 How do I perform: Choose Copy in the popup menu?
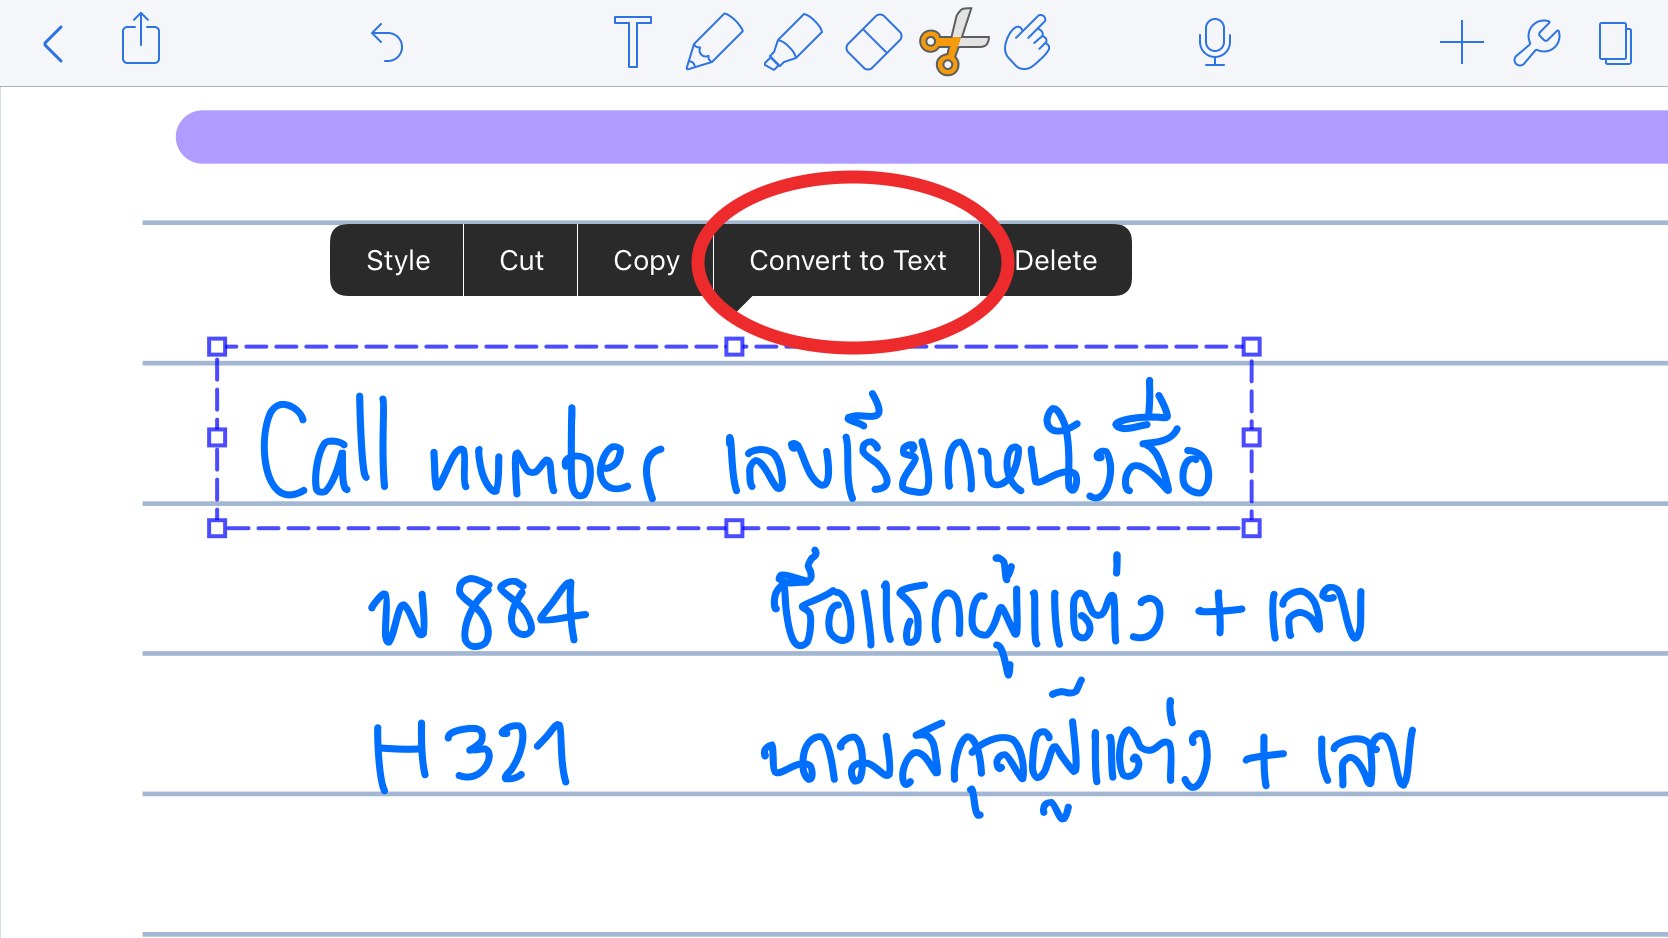point(646,260)
